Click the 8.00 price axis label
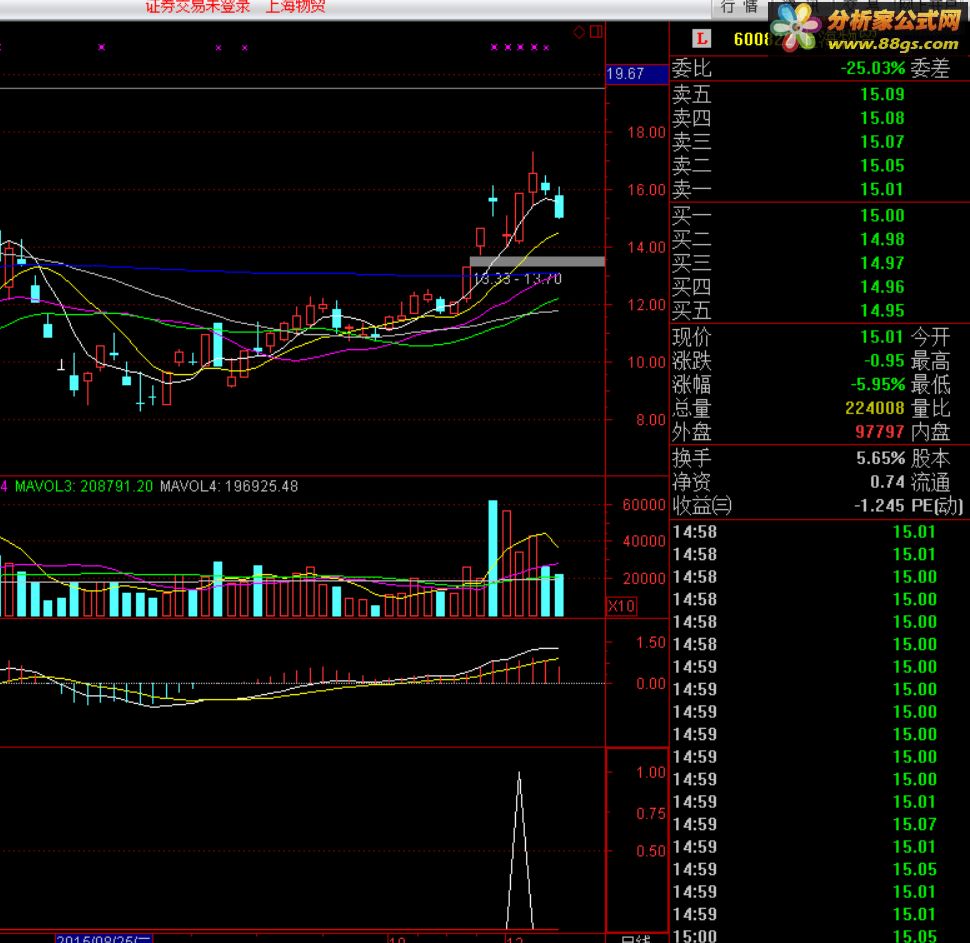This screenshot has height=943, width=970. pyautogui.click(x=650, y=420)
